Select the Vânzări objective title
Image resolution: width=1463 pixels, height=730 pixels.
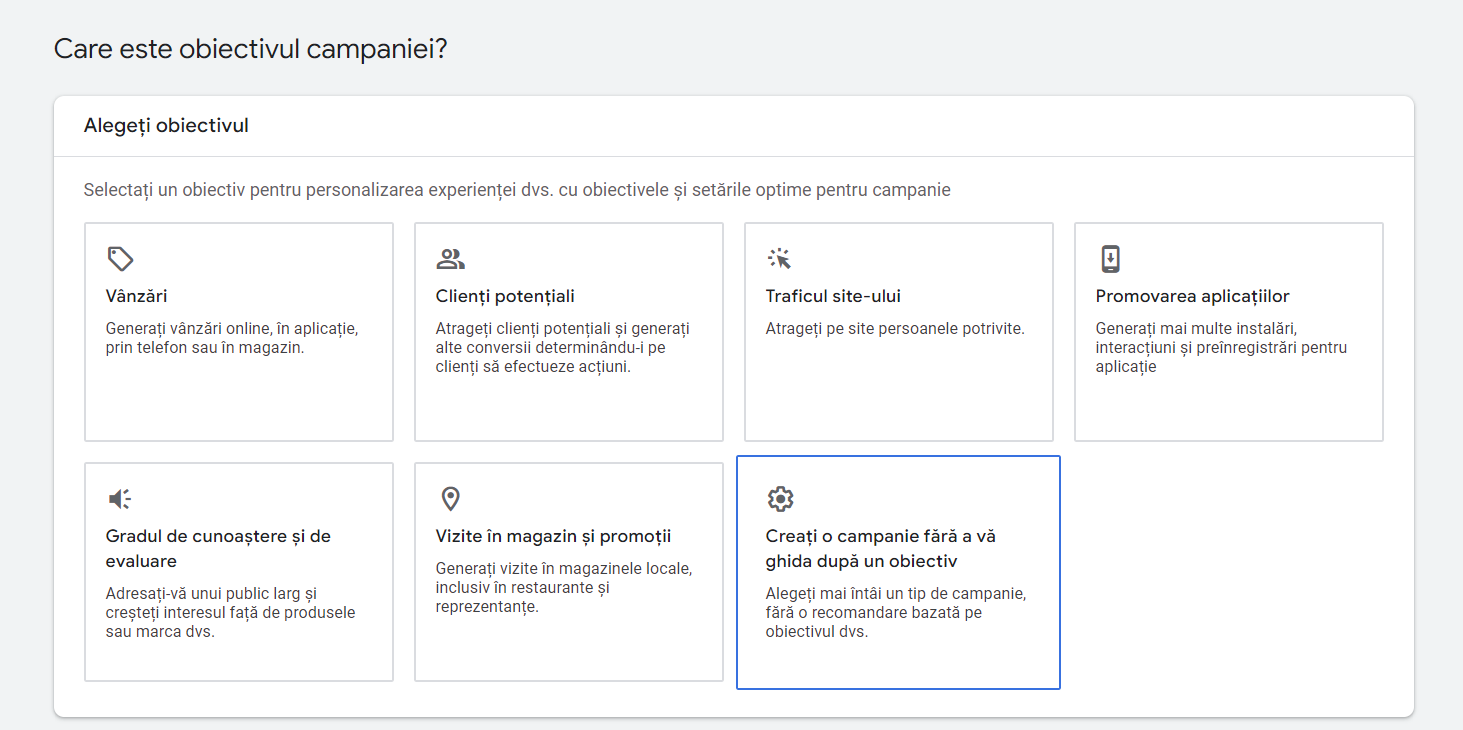pos(136,296)
